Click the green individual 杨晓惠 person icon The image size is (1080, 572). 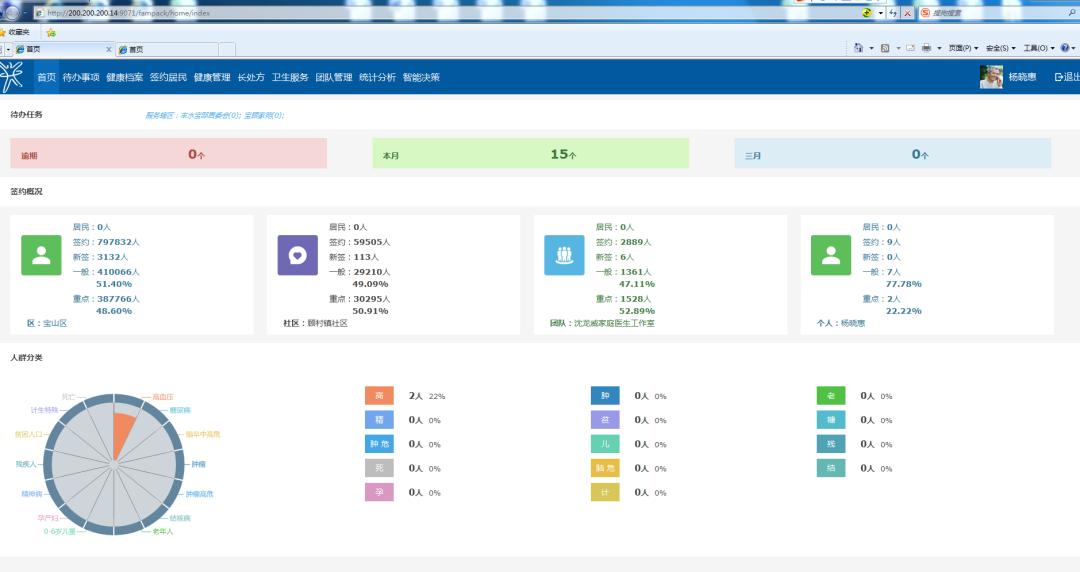pyautogui.click(x=831, y=255)
